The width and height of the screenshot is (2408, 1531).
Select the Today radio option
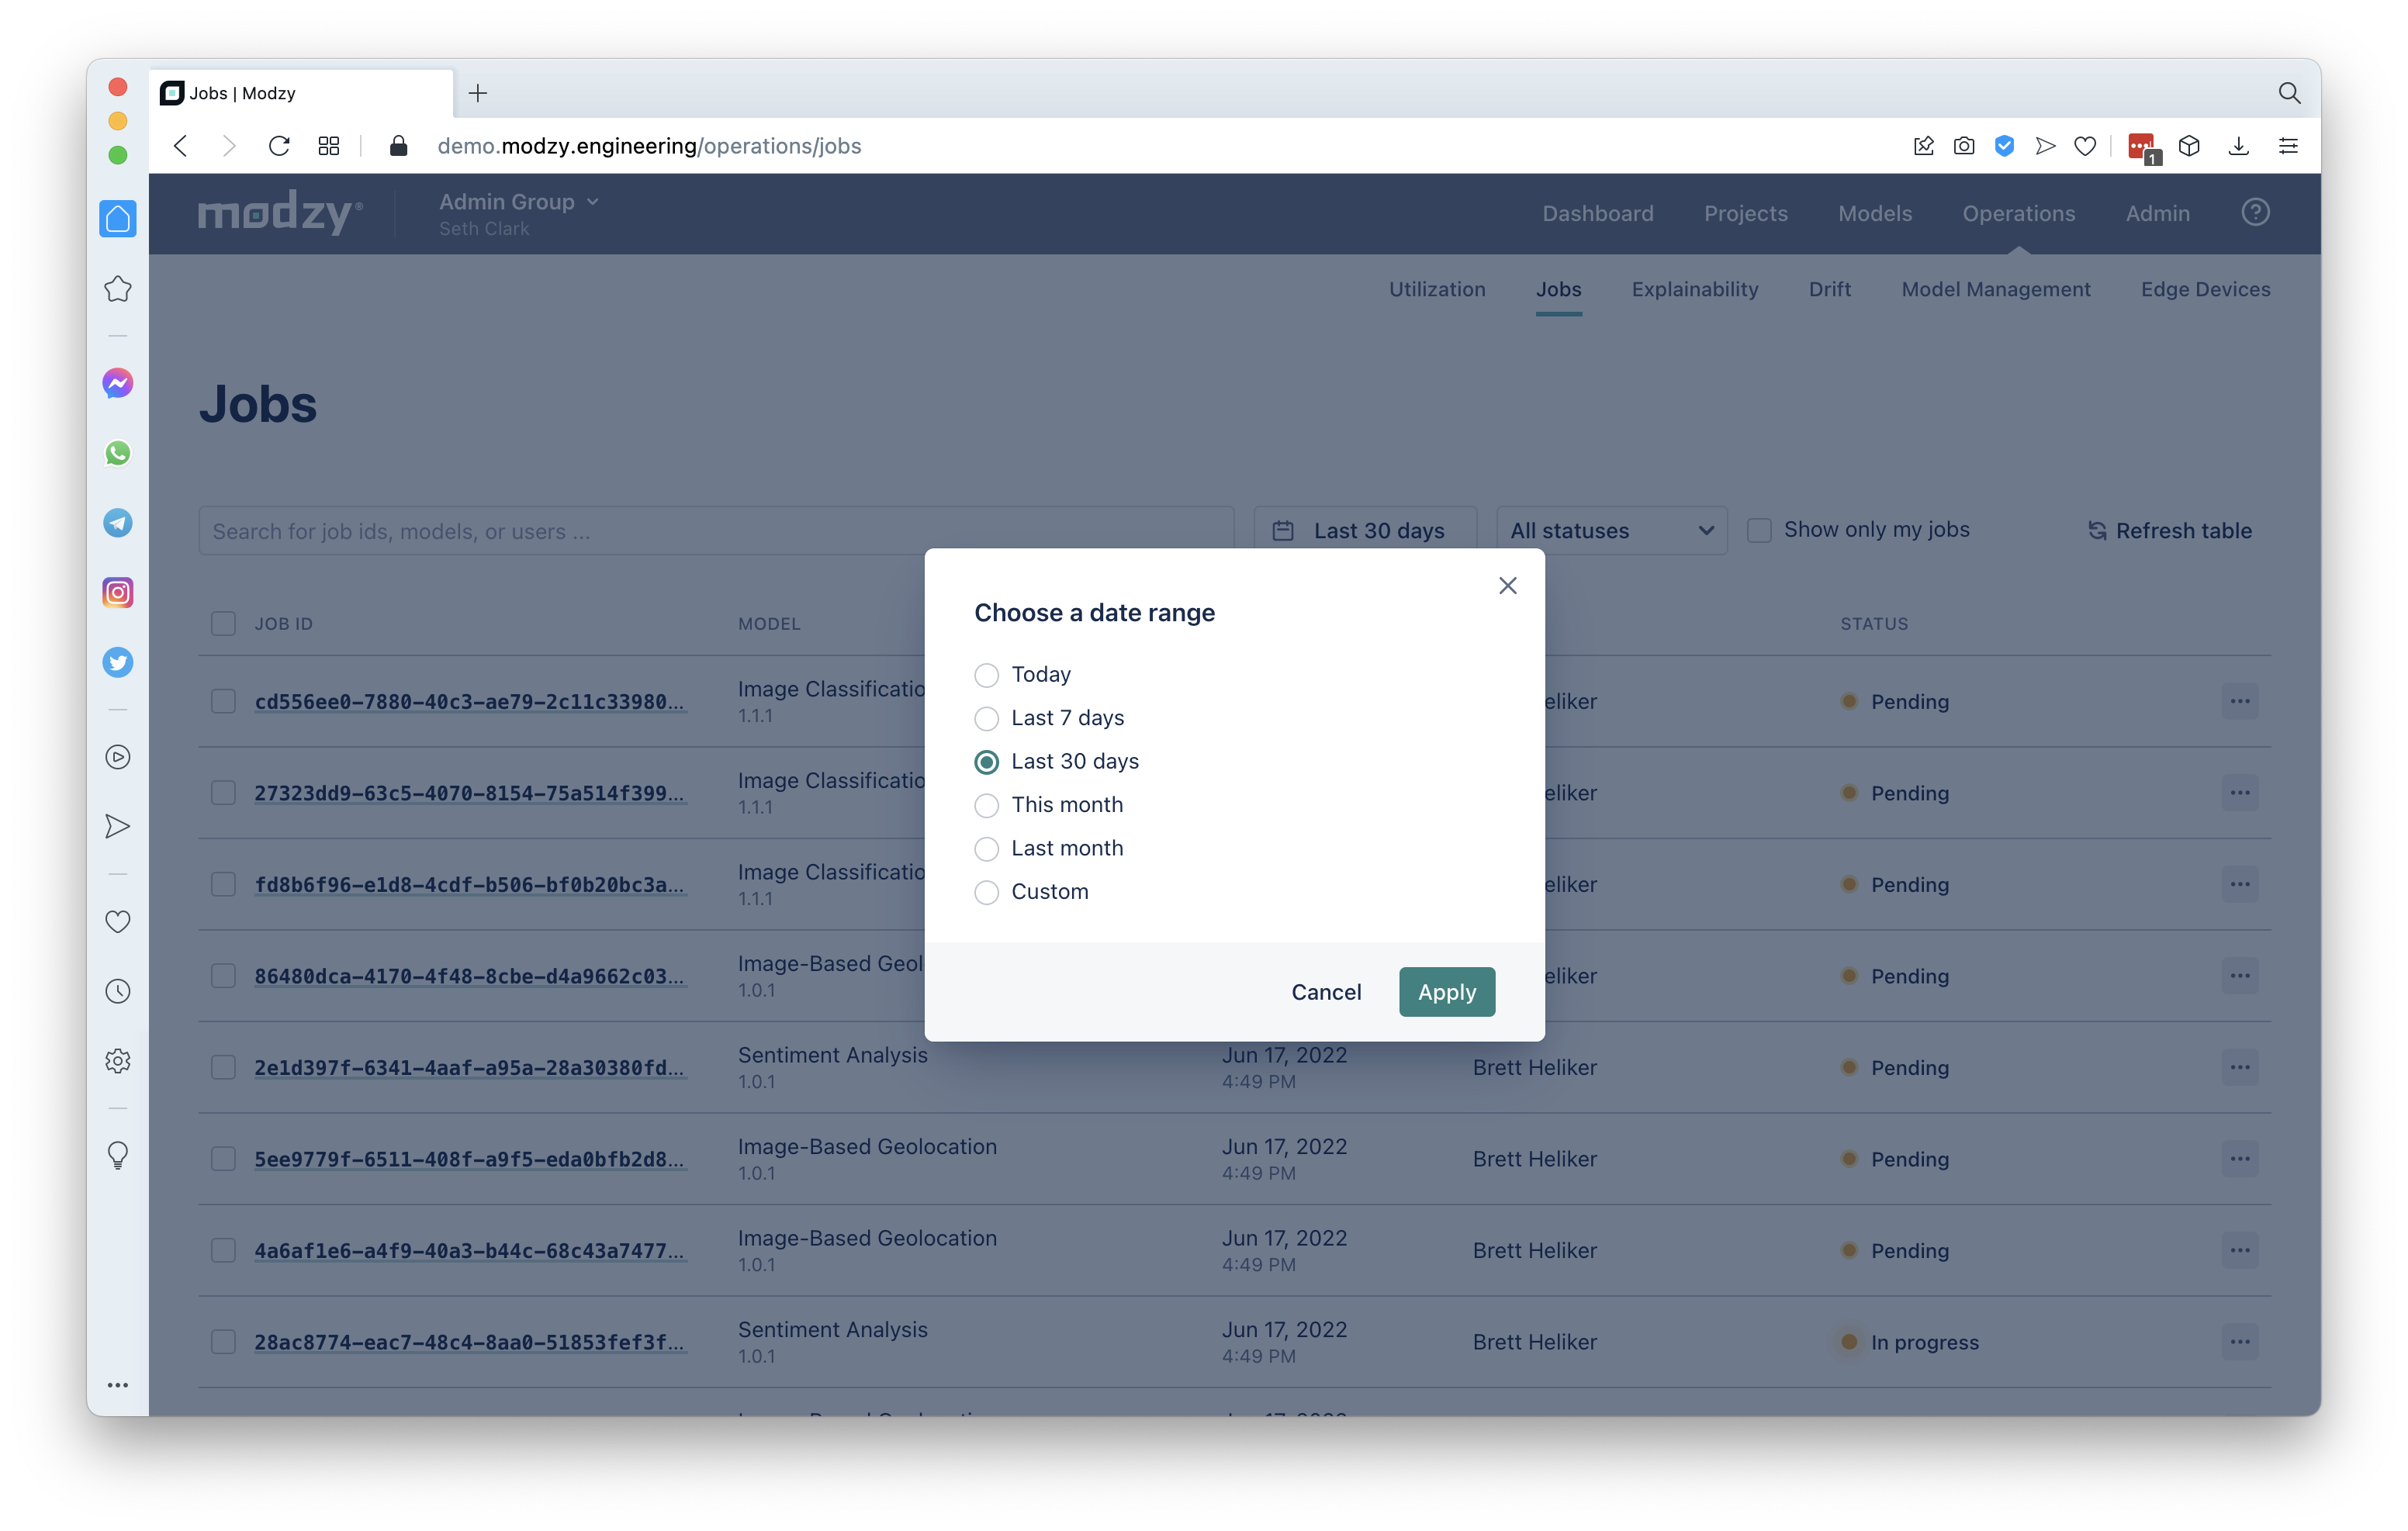point(986,675)
